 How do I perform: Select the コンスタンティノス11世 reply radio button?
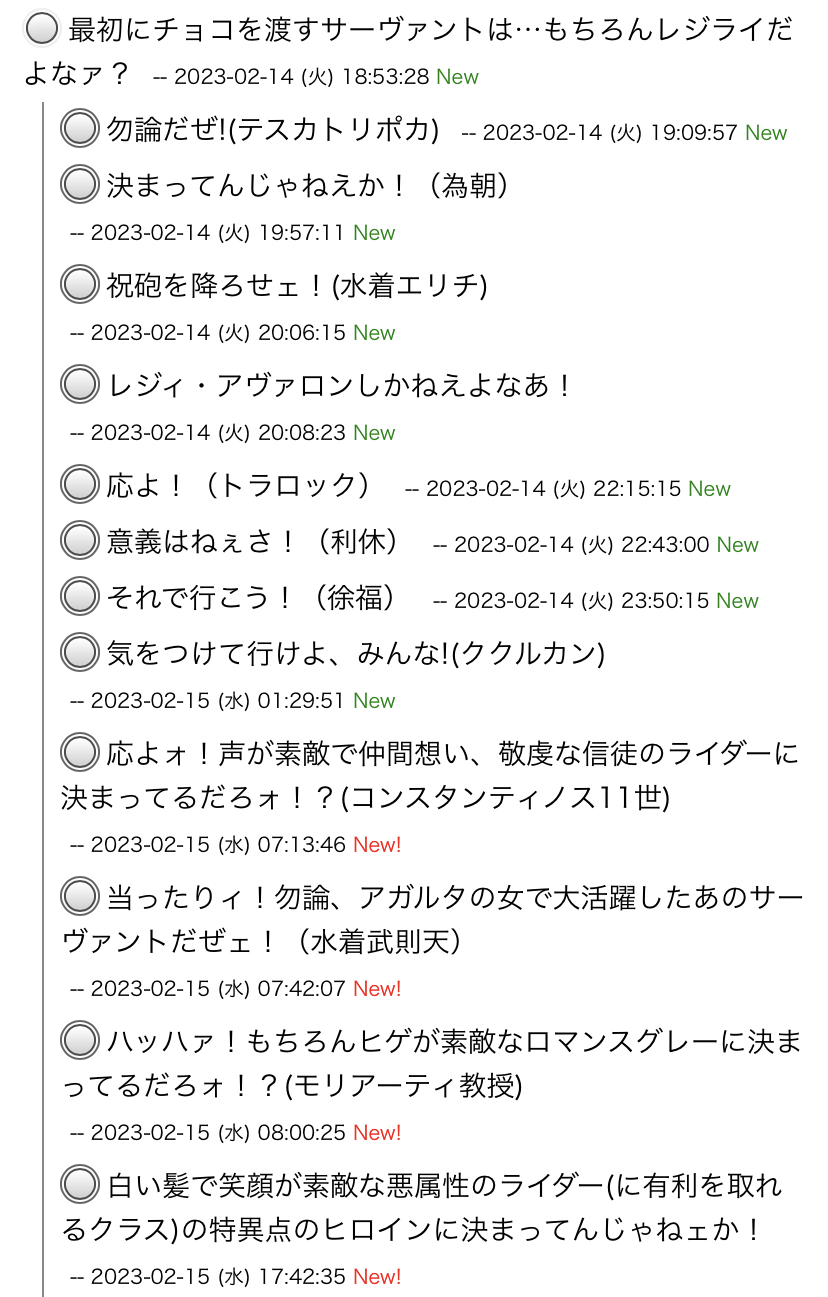click(x=80, y=754)
